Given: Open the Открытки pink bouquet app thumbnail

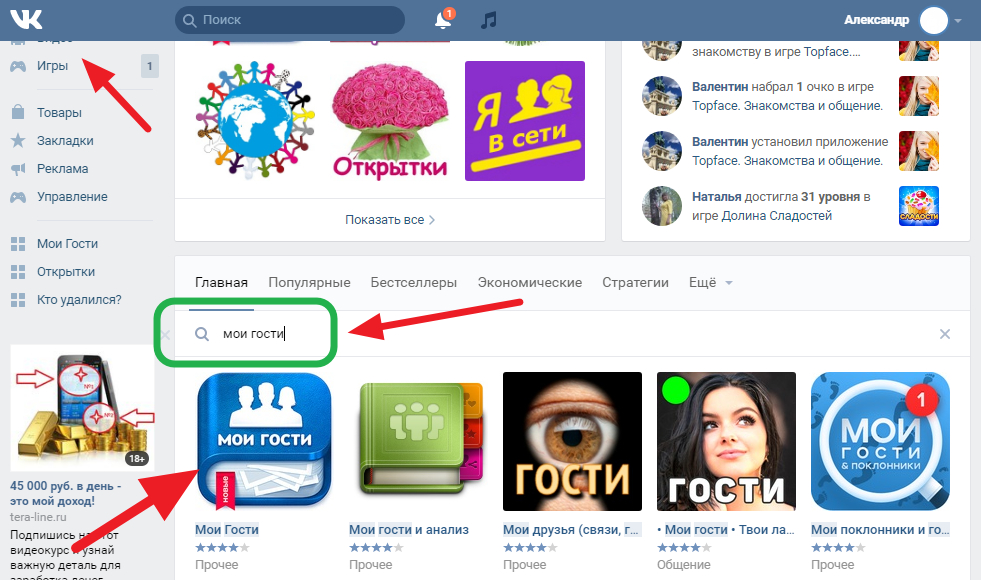Looking at the screenshot, I should [x=390, y=120].
